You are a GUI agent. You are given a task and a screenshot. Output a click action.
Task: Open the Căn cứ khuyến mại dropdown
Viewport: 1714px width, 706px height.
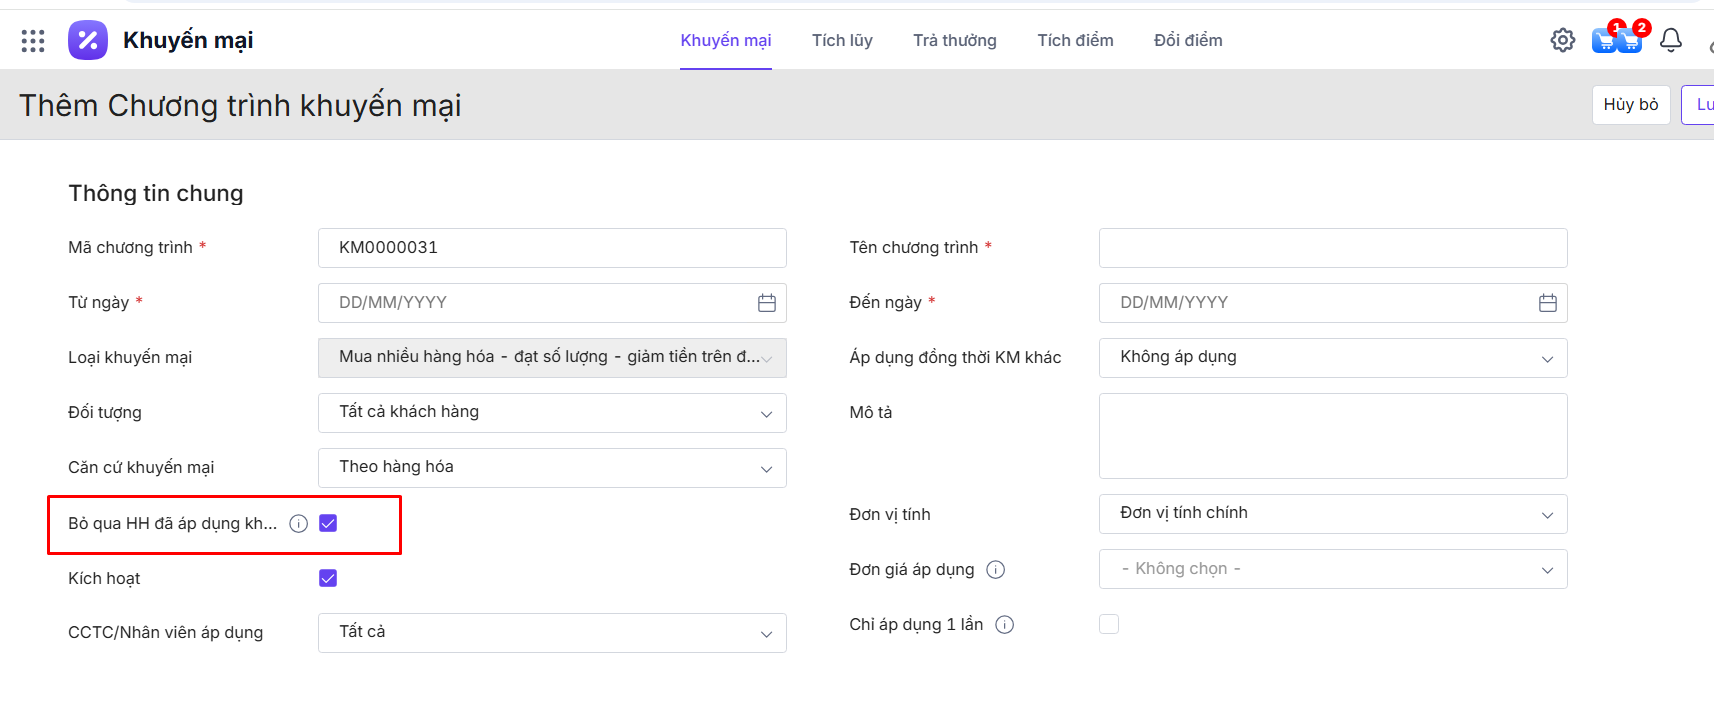pyautogui.click(x=552, y=468)
